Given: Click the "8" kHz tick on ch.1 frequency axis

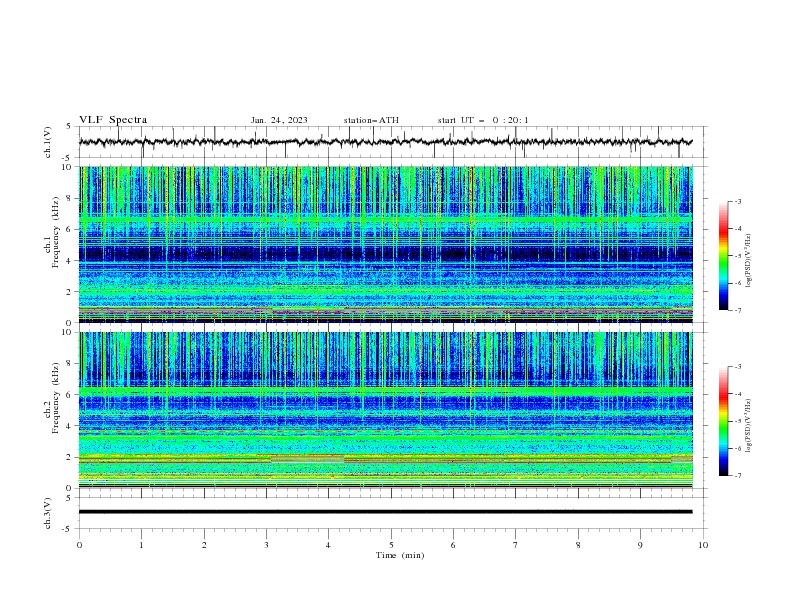Looking at the screenshot, I should click(x=70, y=198).
